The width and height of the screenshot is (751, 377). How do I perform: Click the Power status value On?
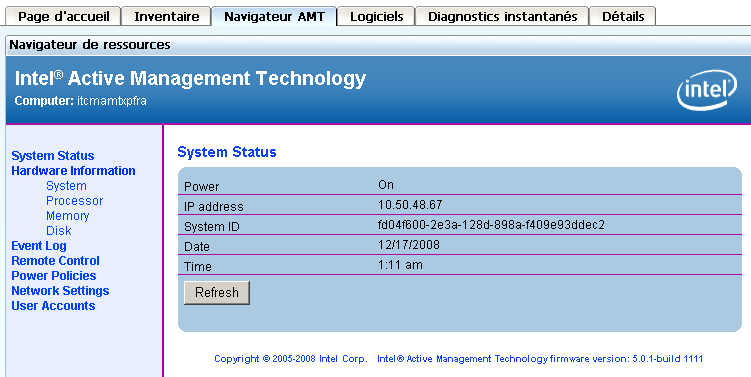pyautogui.click(x=386, y=185)
